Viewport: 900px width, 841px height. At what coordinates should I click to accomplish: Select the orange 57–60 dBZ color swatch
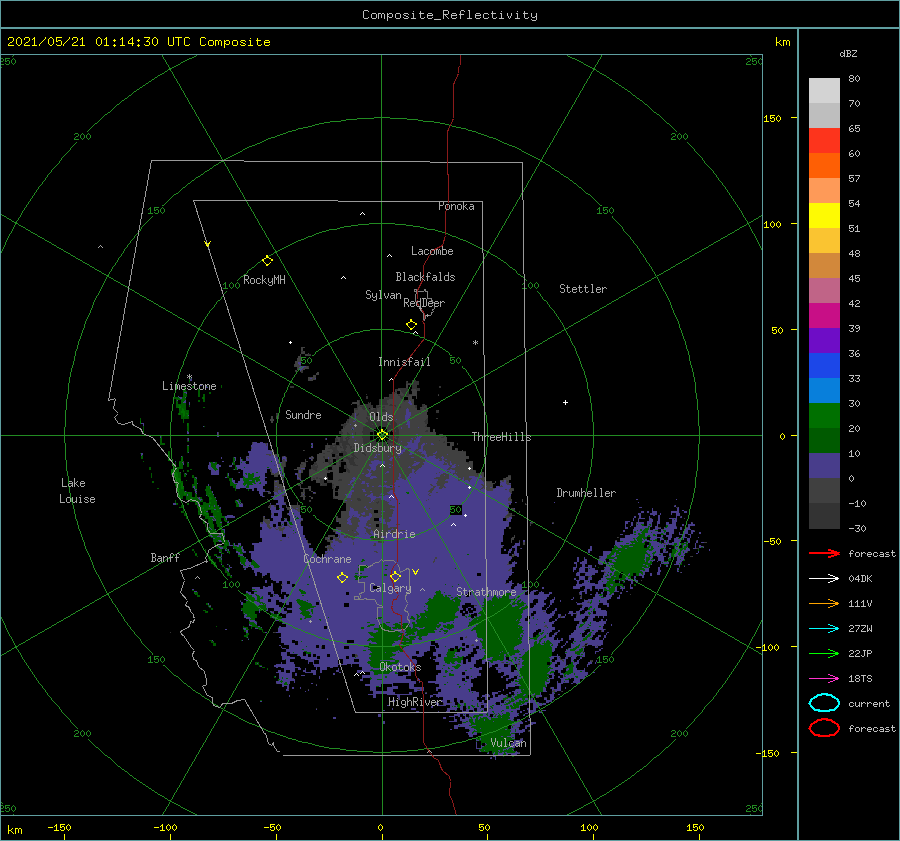(824, 166)
